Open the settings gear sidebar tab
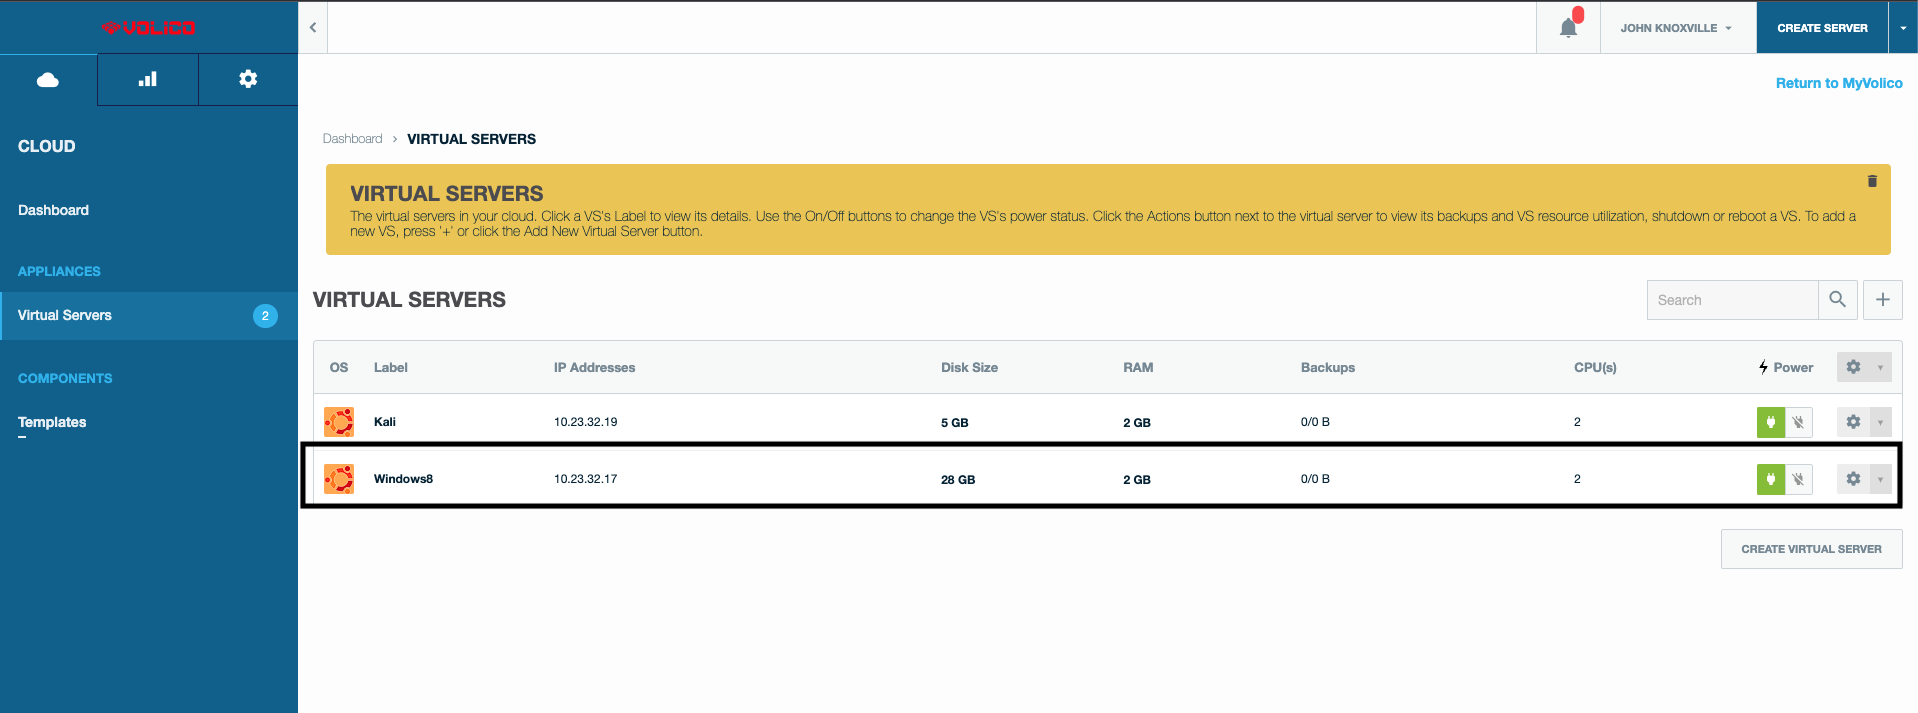 tap(248, 80)
